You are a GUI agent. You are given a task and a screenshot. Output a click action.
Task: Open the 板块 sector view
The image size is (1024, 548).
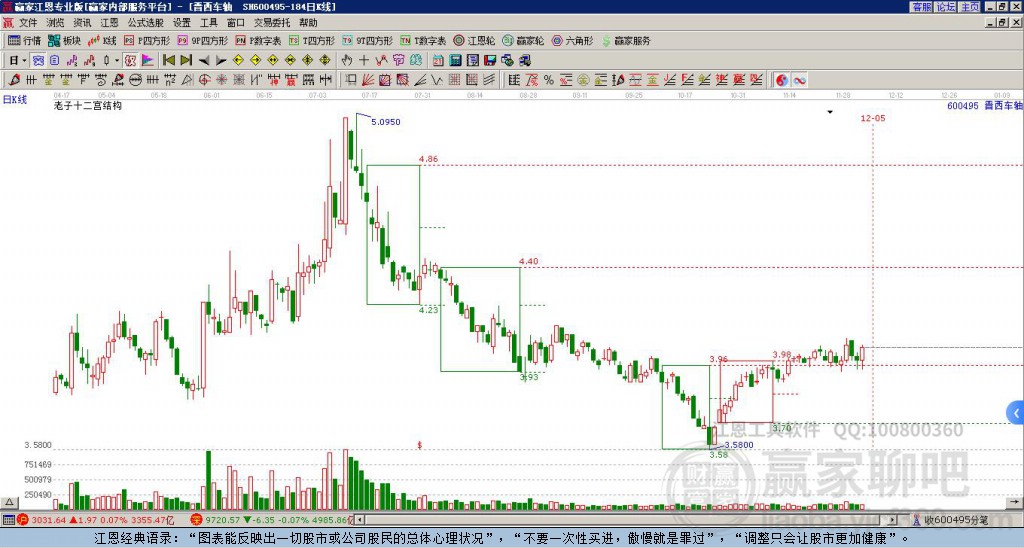tap(64, 40)
